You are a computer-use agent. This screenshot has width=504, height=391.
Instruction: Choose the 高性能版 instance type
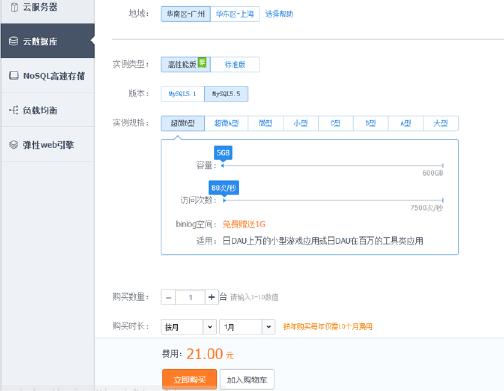pyautogui.click(x=186, y=64)
